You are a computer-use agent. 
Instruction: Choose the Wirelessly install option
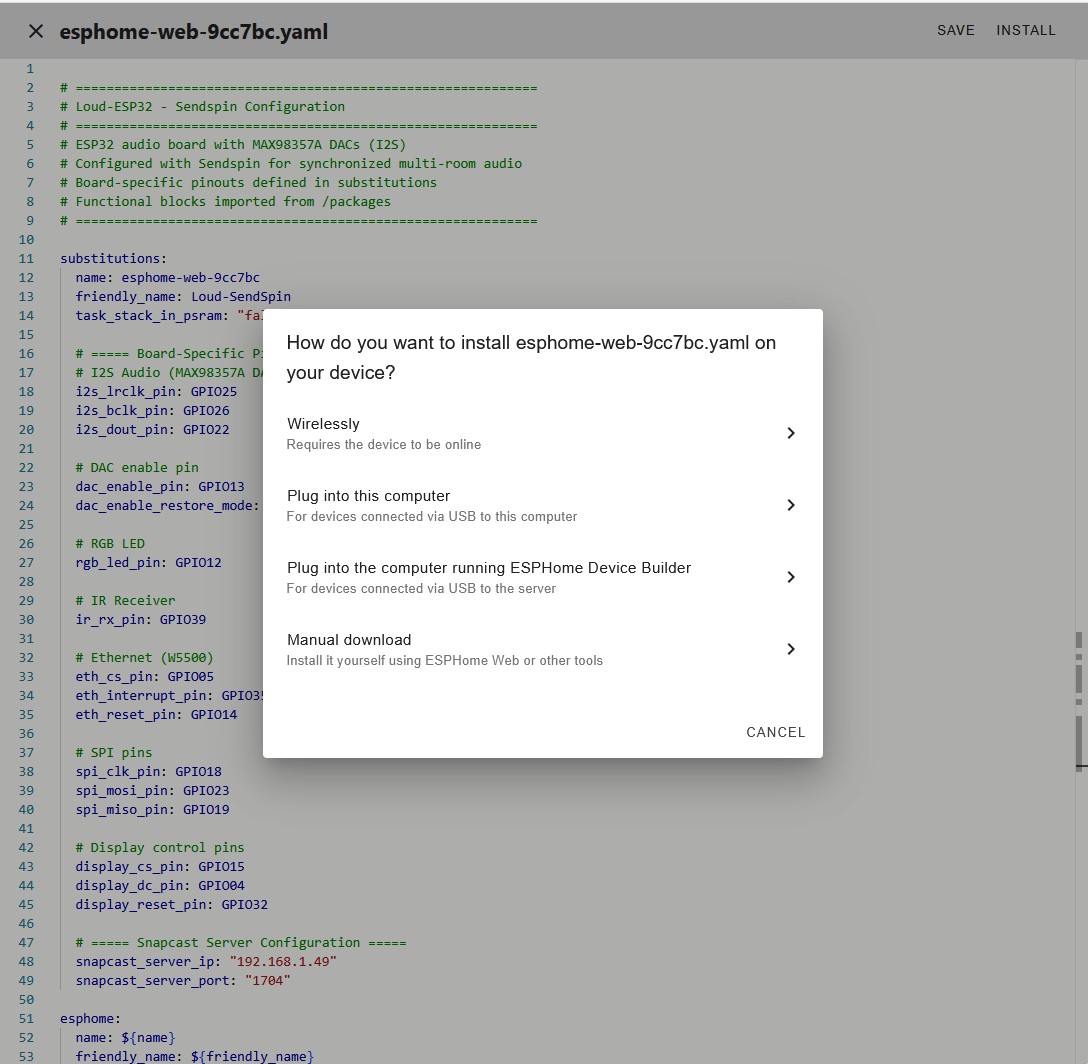tap(543, 433)
